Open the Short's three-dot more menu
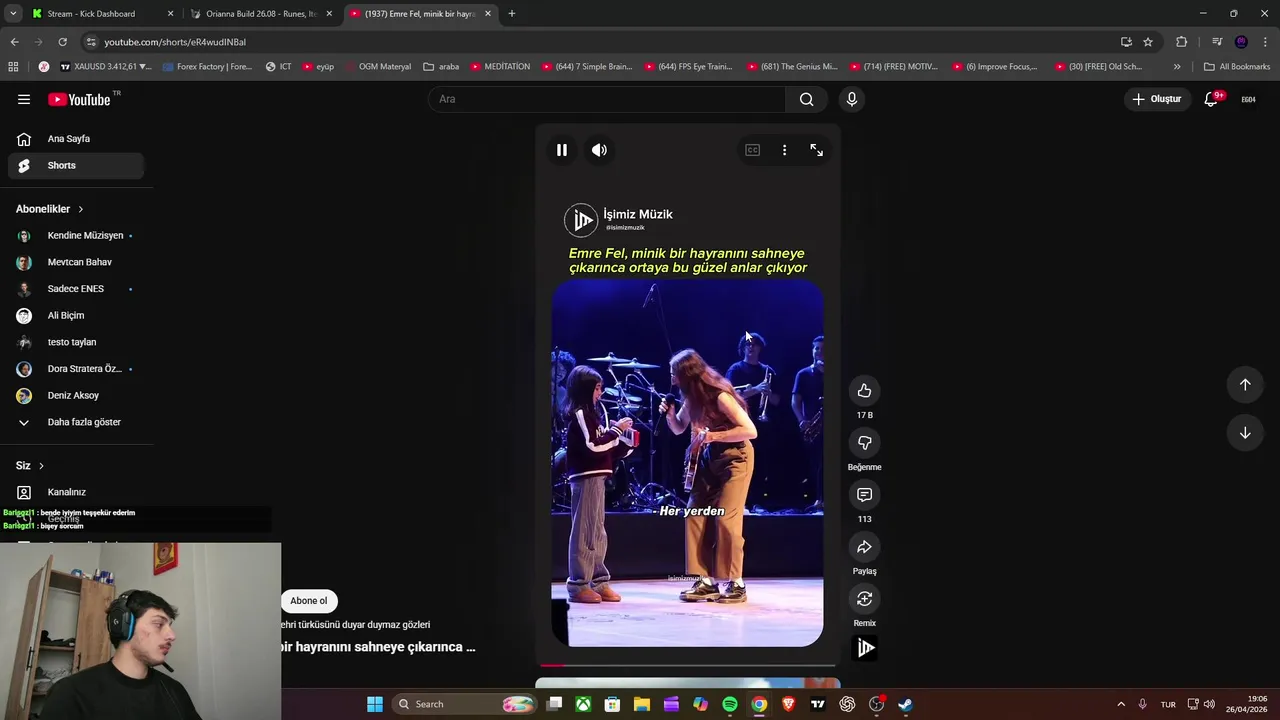 784,150
